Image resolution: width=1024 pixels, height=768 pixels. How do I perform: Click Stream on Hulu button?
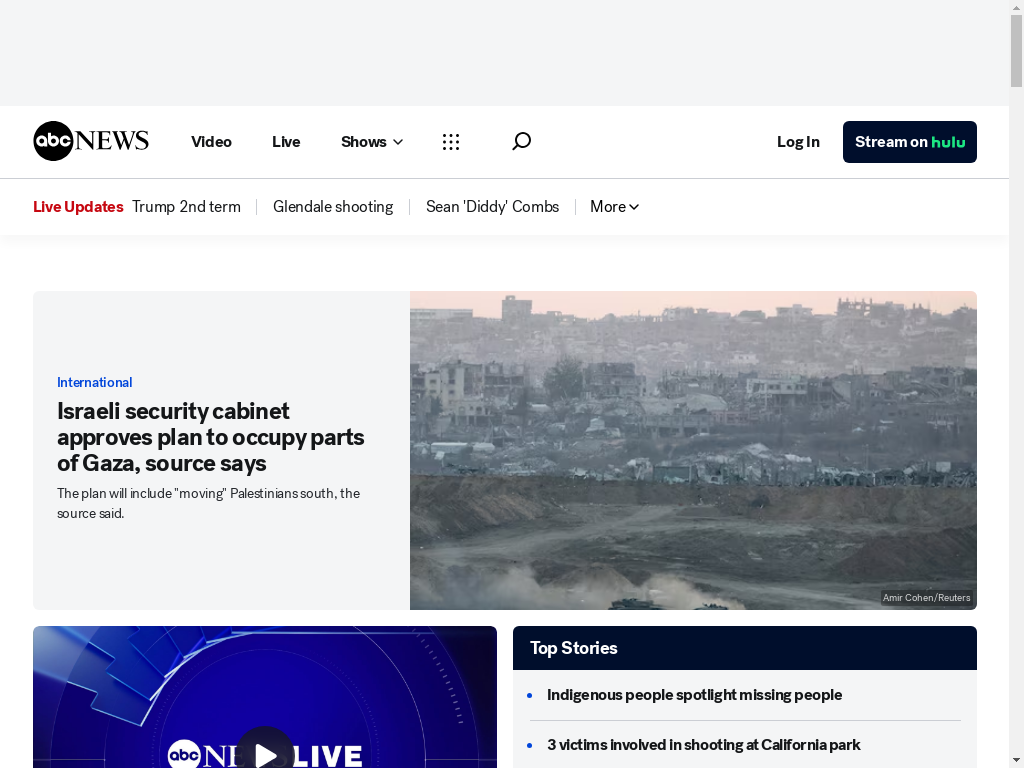point(910,142)
